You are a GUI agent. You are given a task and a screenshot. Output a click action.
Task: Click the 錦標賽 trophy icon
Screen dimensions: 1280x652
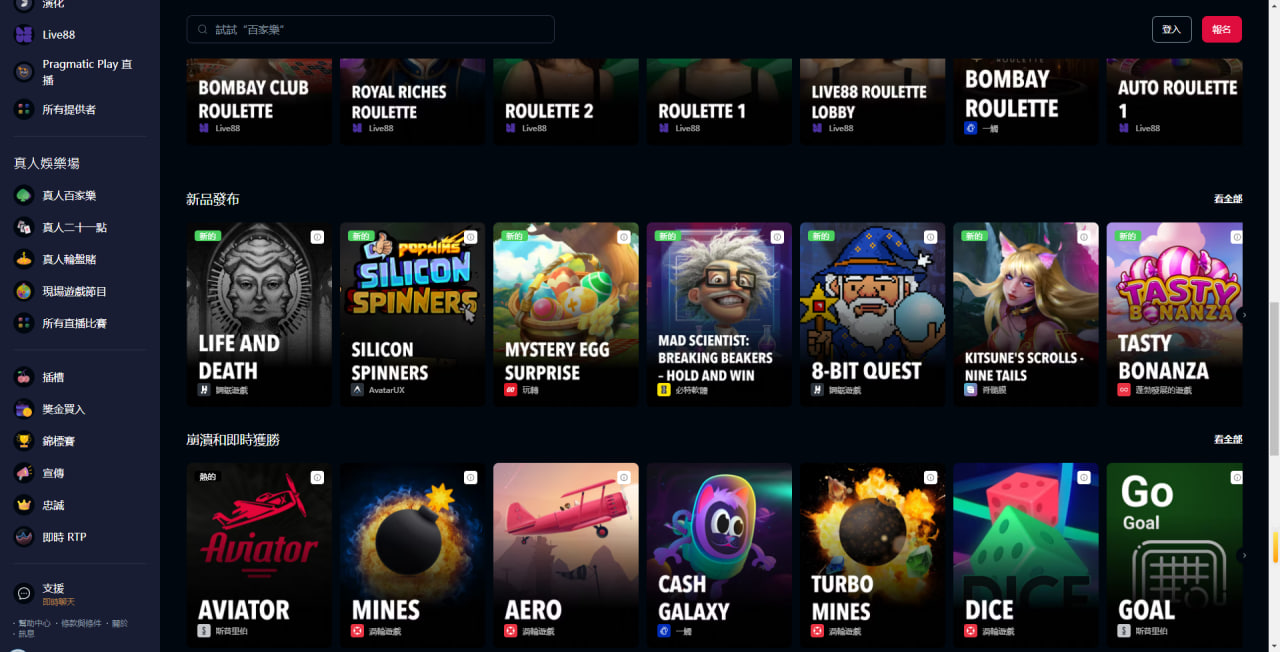[24, 441]
